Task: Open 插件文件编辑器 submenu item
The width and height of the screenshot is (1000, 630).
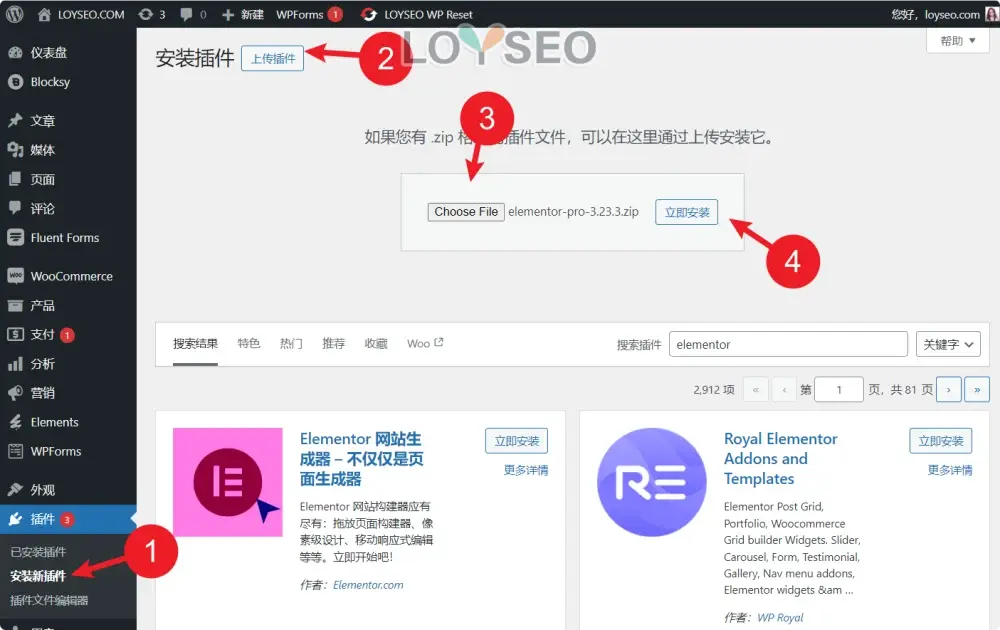Action: (49, 601)
